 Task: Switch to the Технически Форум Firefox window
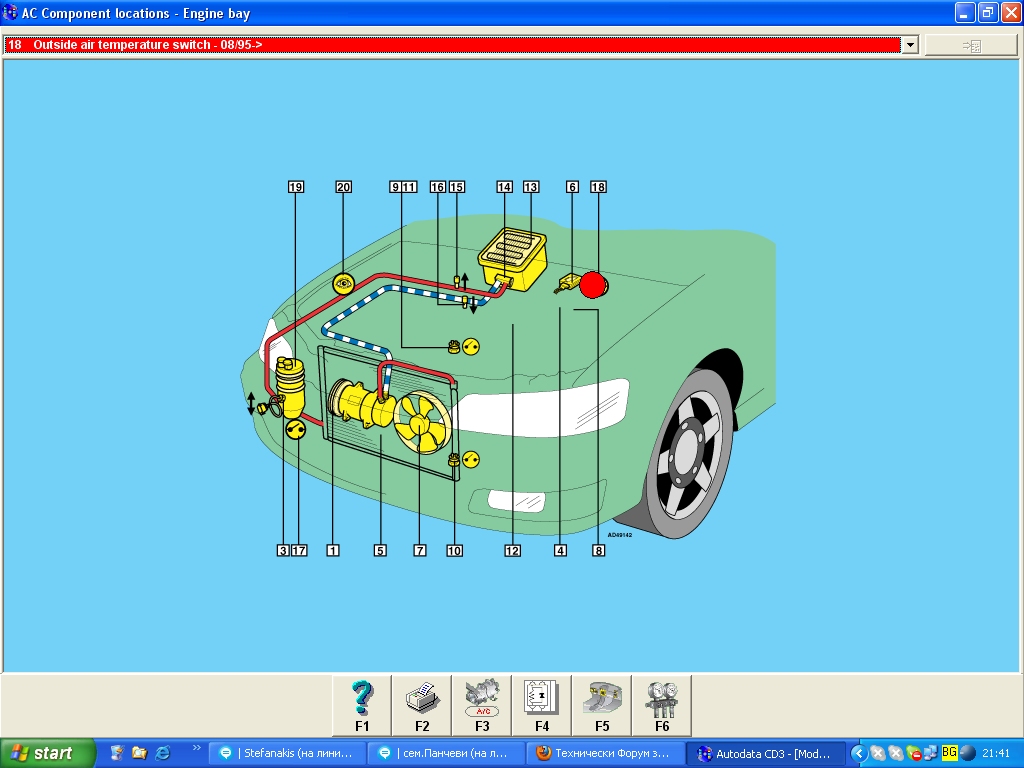pos(606,753)
